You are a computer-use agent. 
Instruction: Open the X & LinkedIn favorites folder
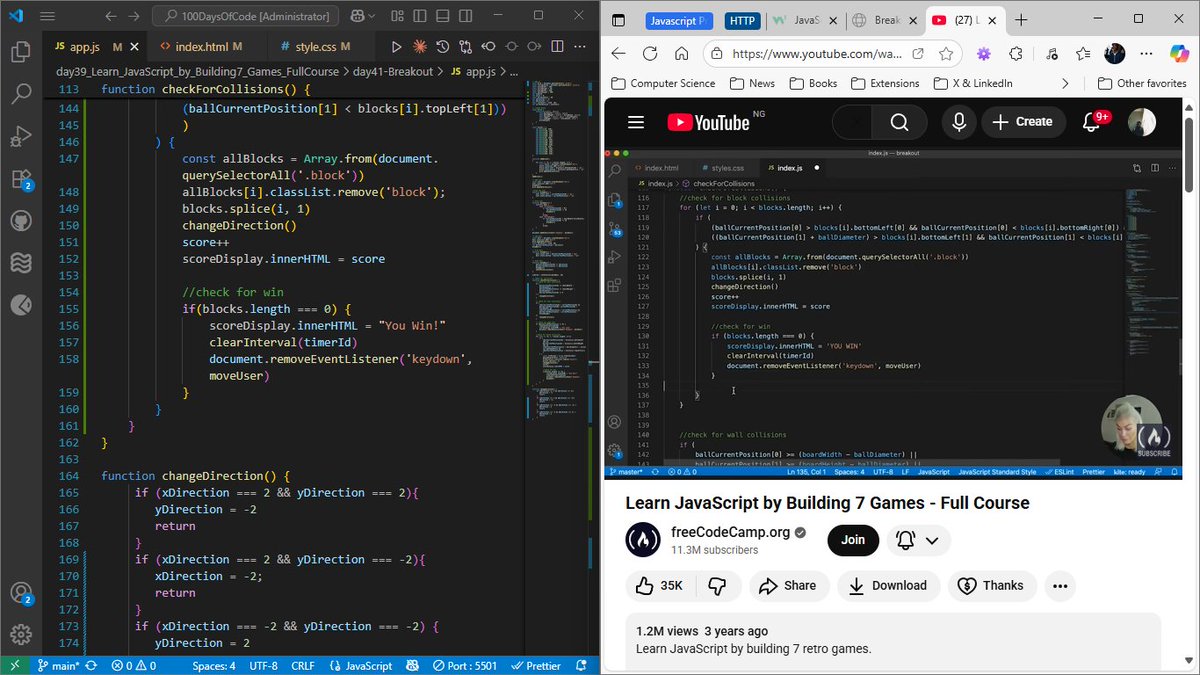972,84
